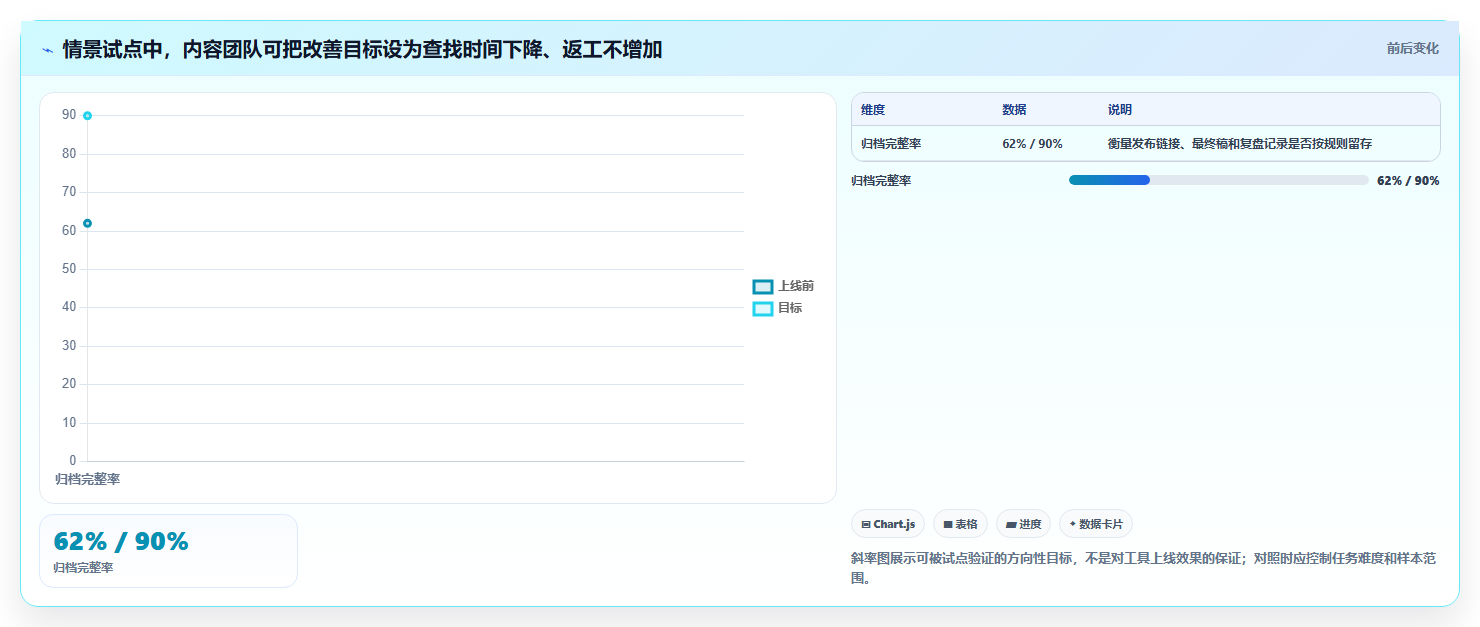Click the 归档完整率 label under the card value

(x=83, y=568)
